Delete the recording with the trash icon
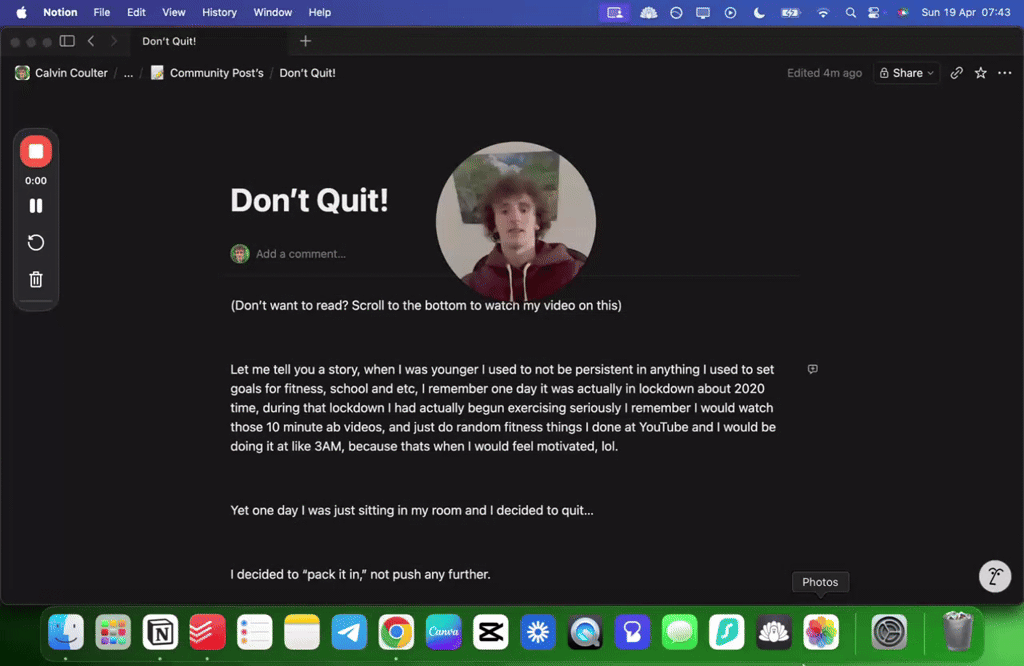Image resolution: width=1024 pixels, height=666 pixels. (x=36, y=279)
